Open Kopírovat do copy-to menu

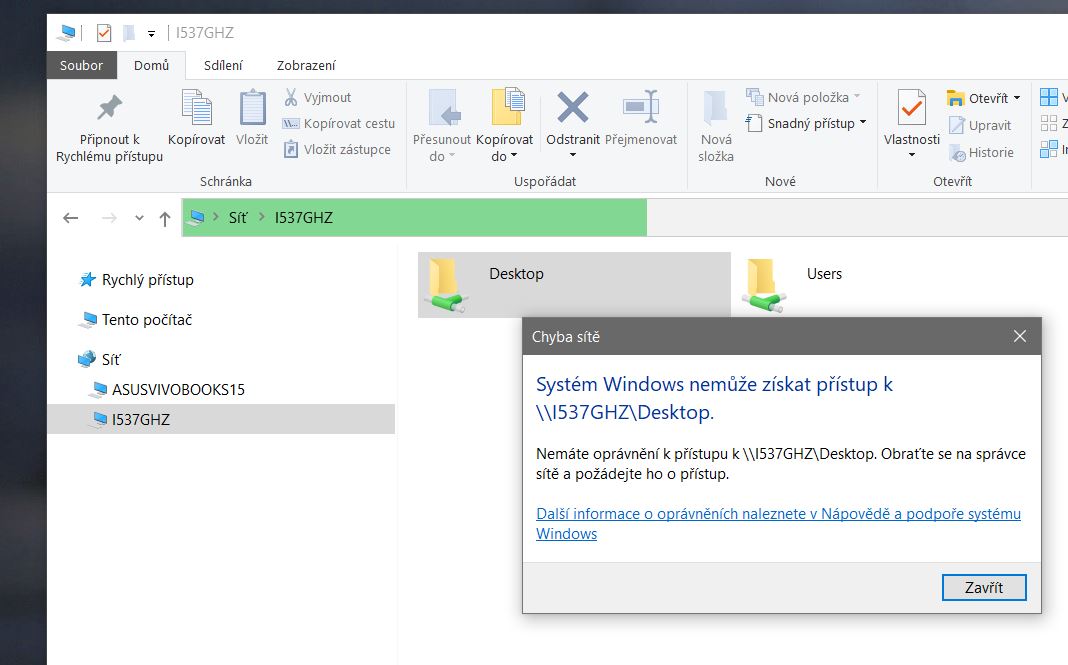pos(504,127)
